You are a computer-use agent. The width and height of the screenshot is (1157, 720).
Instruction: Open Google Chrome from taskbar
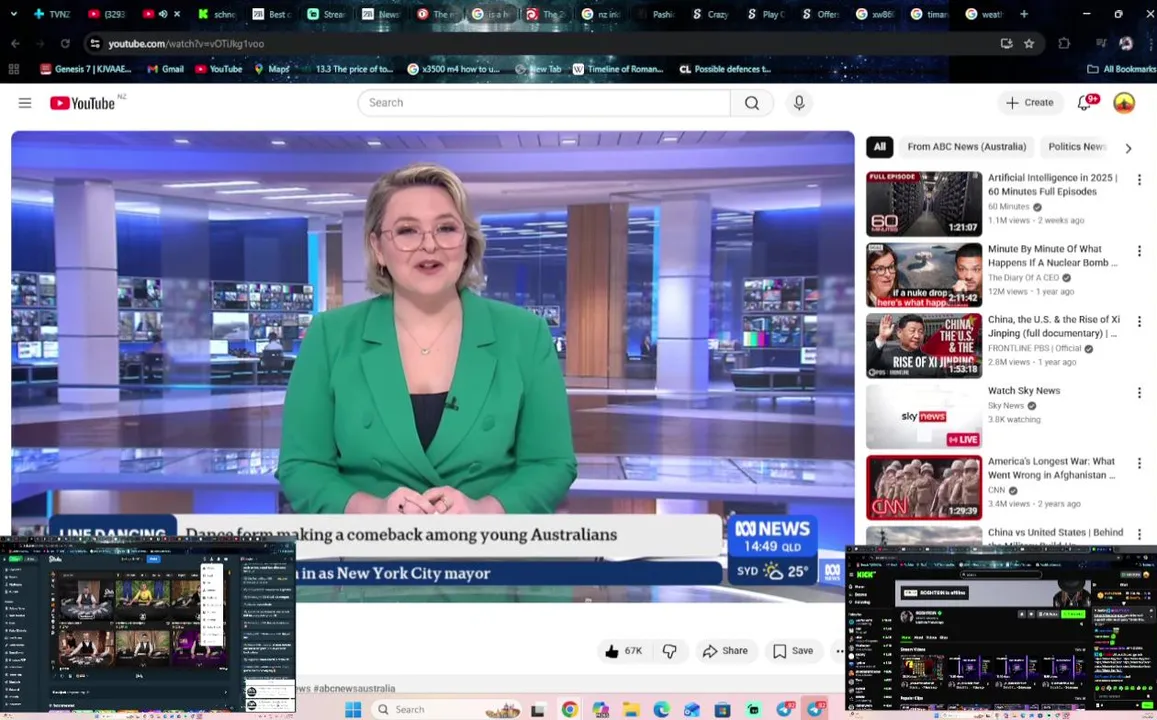(569, 710)
